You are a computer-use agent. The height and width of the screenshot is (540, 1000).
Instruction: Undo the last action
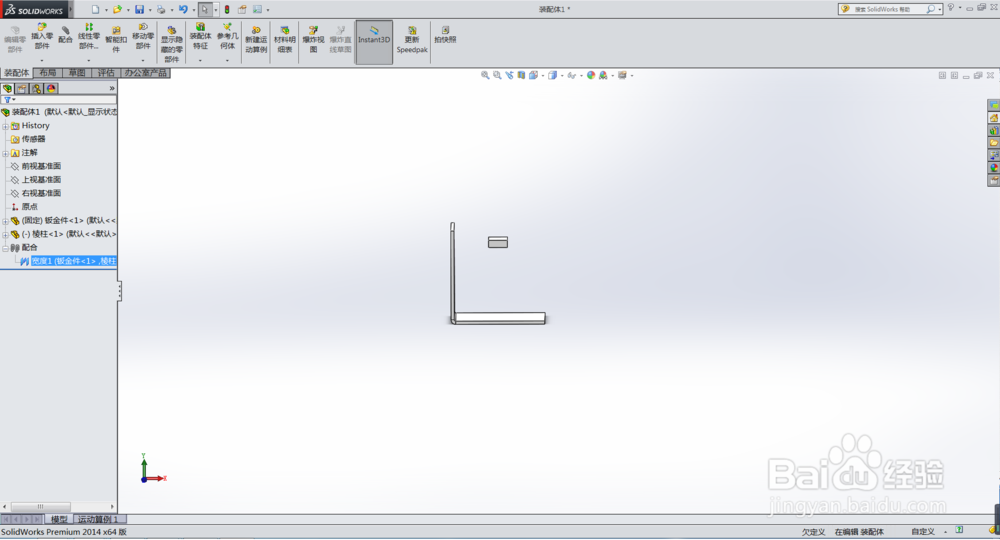point(184,10)
